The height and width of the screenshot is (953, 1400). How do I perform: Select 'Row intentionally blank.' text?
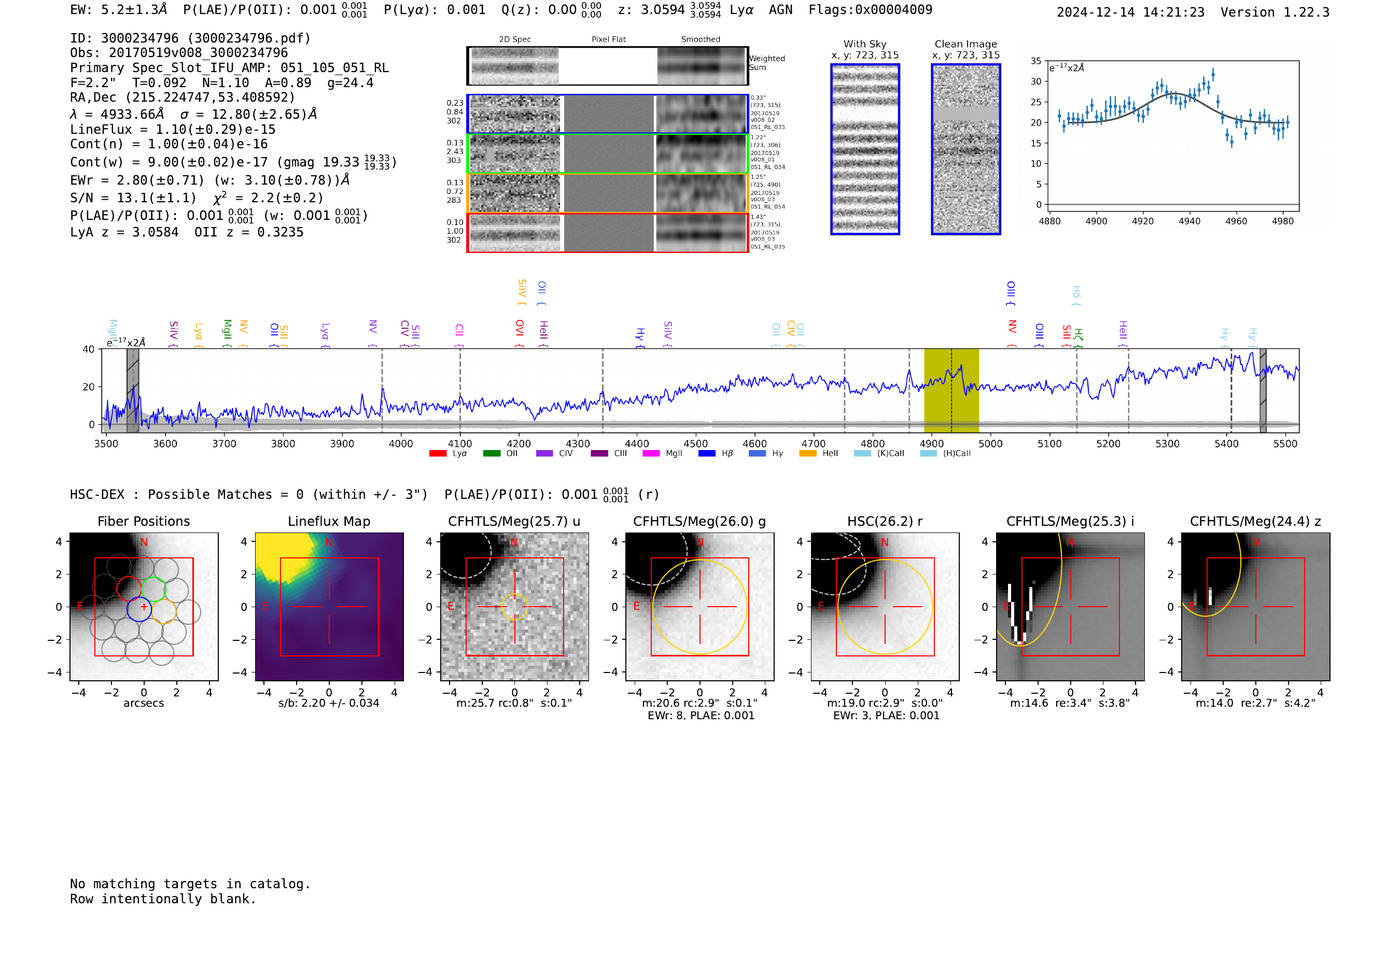pos(163,899)
